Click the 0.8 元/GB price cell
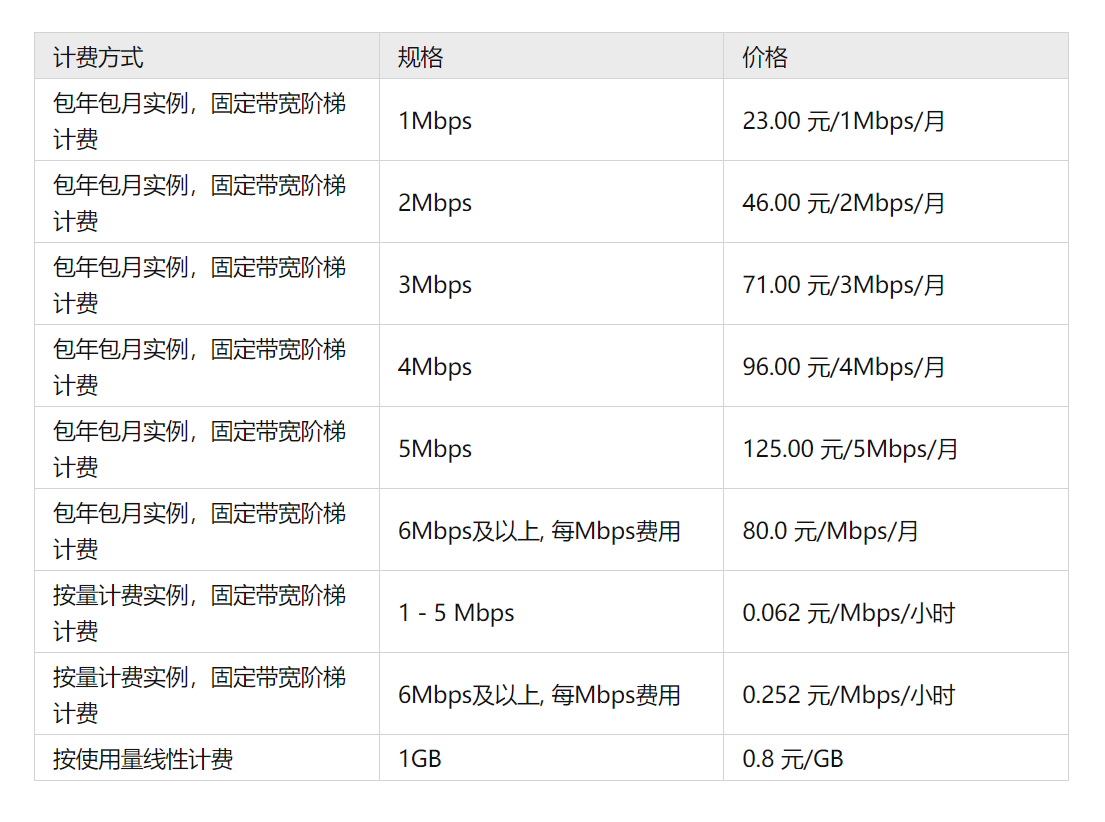This screenshot has height=822, width=1105. [x=793, y=760]
